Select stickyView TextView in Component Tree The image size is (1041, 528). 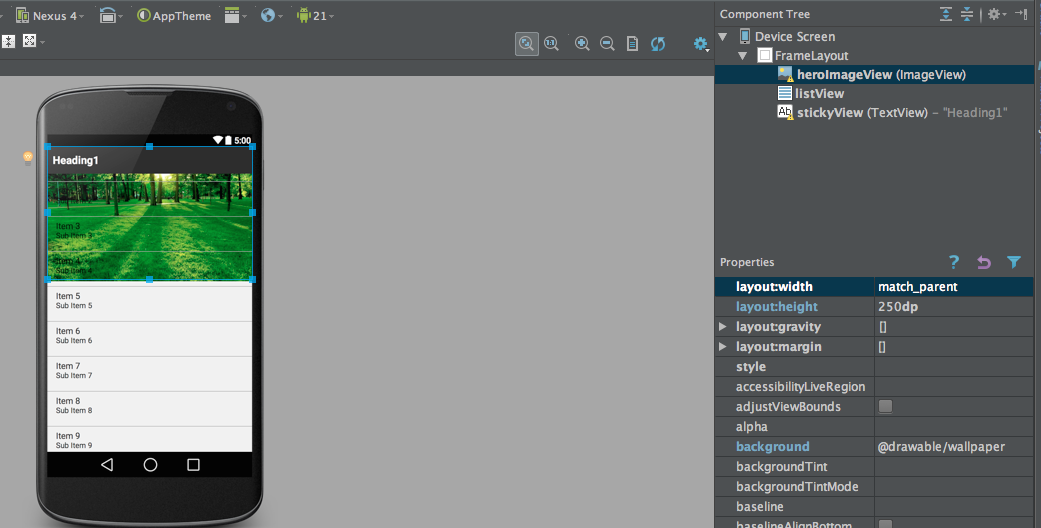coord(829,113)
